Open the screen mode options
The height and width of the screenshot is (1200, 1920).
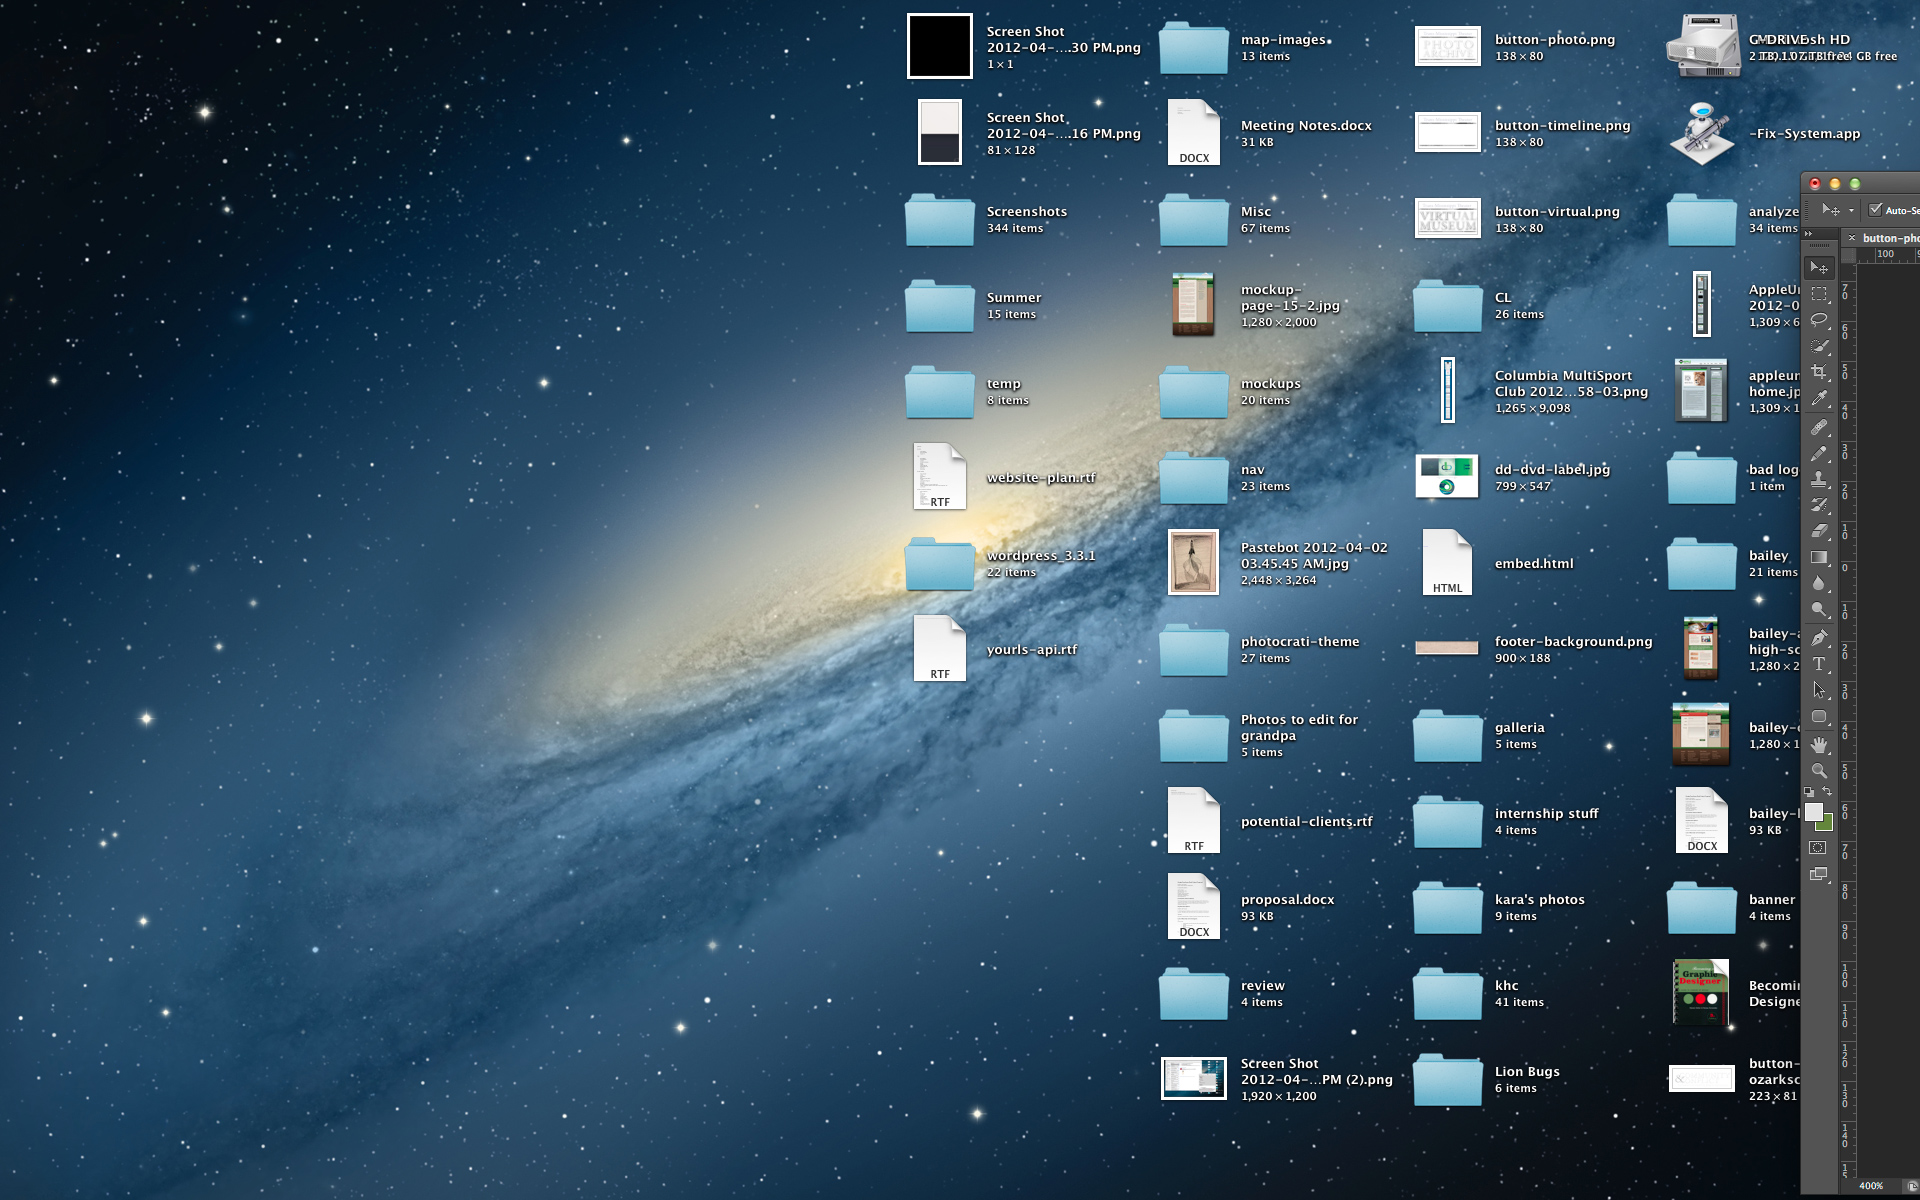tap(1818, 874)
